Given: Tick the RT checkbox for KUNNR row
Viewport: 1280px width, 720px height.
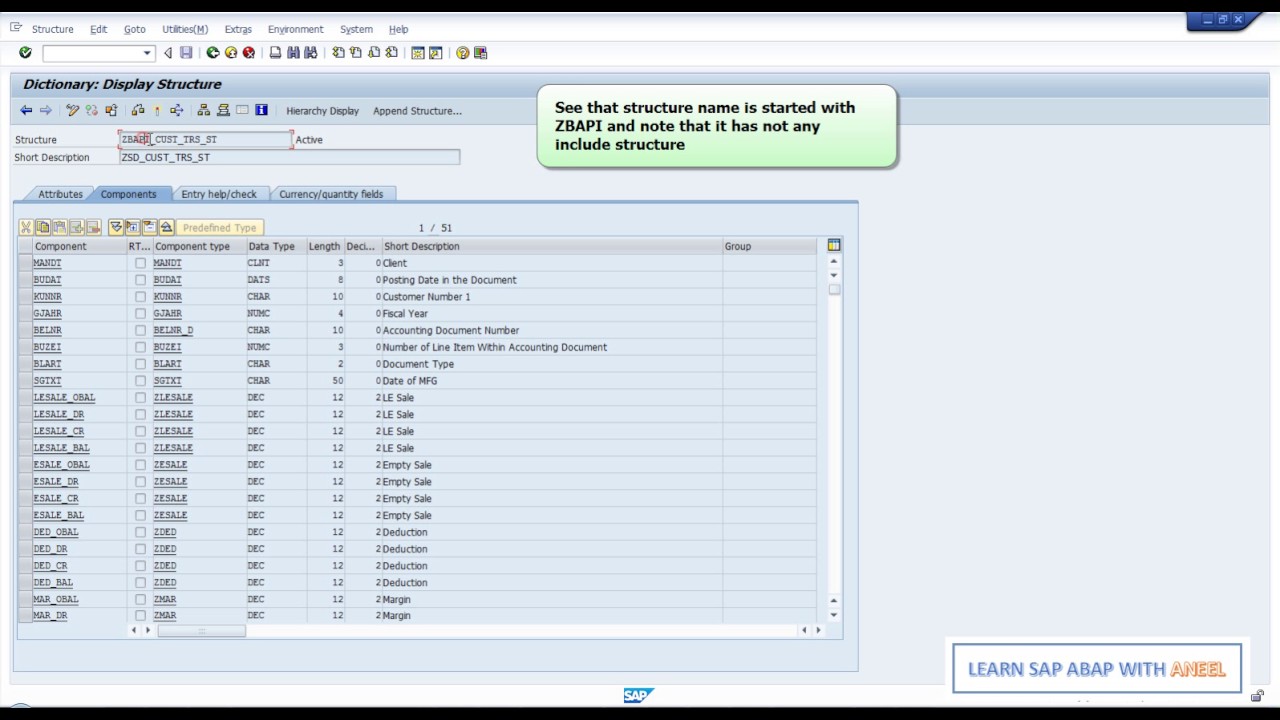Looking at the screenshot, I should pyautogui.click(x=140, y=297).
